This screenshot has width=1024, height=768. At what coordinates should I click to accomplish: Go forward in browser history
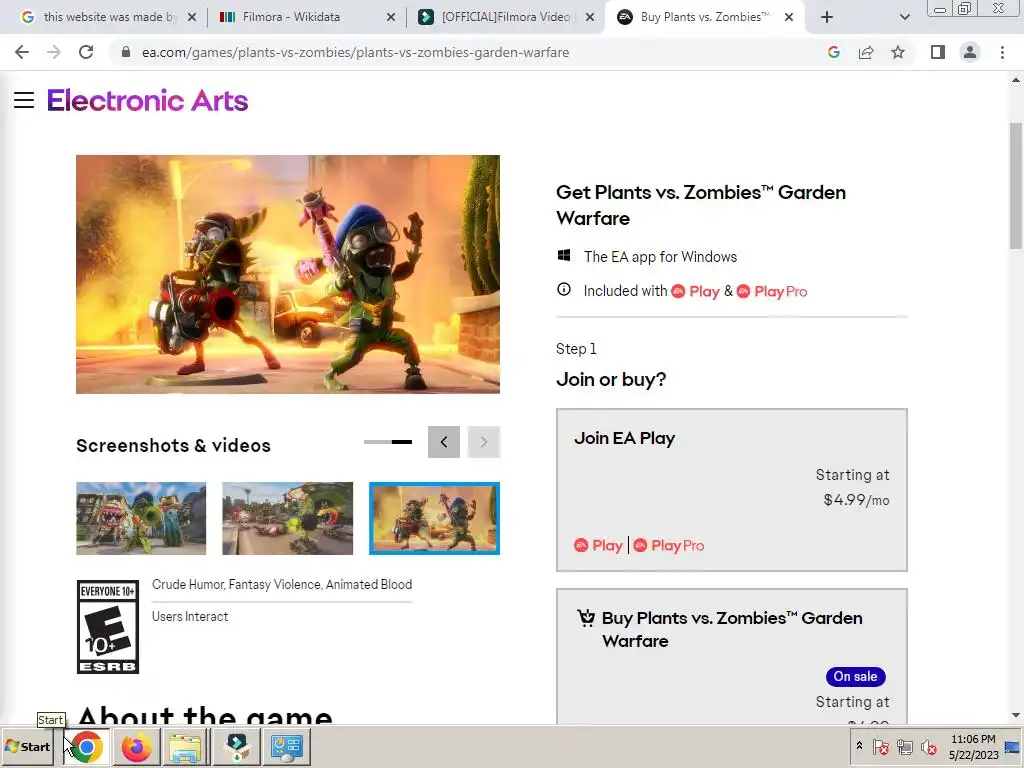pyautogui.click(x=54, y=52)
